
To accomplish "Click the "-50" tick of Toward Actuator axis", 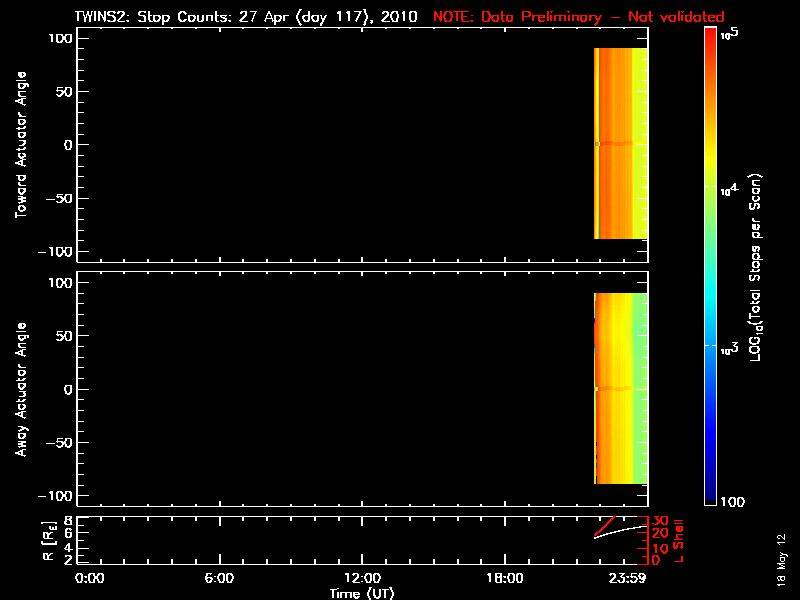I will pos(59,198).
